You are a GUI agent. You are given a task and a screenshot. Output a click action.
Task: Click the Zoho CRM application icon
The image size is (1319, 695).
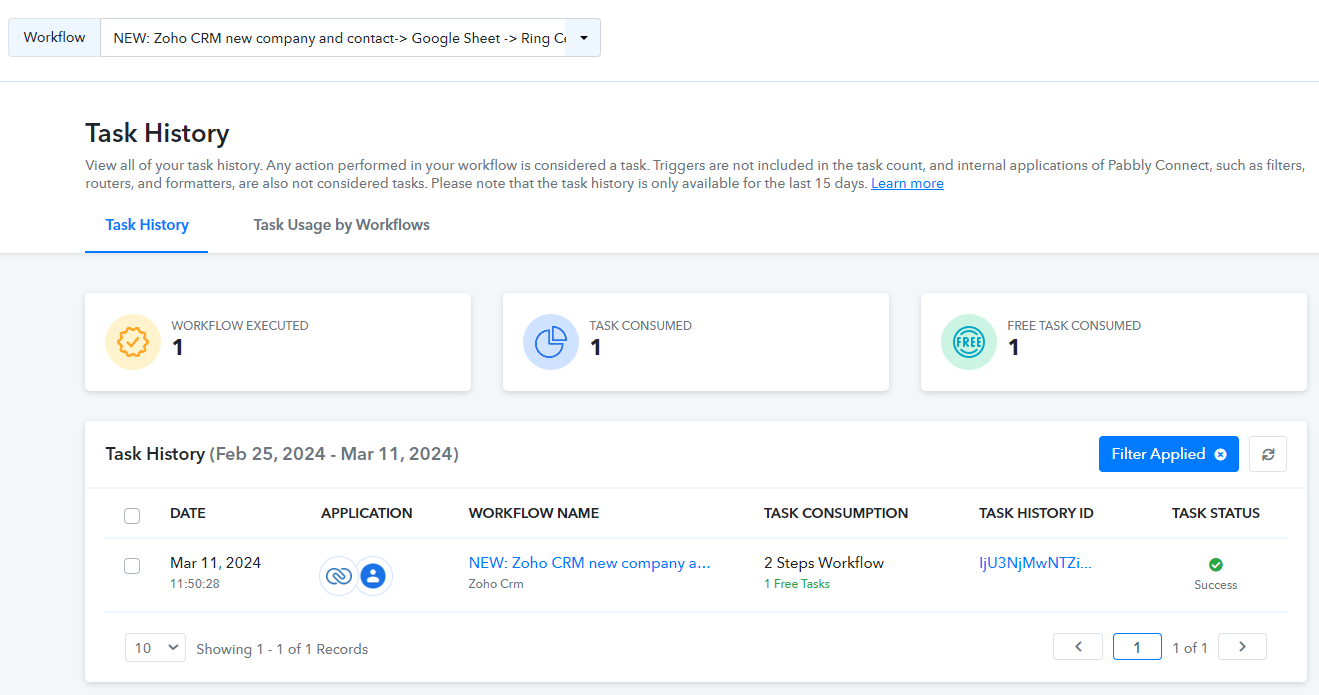point(338,576)
